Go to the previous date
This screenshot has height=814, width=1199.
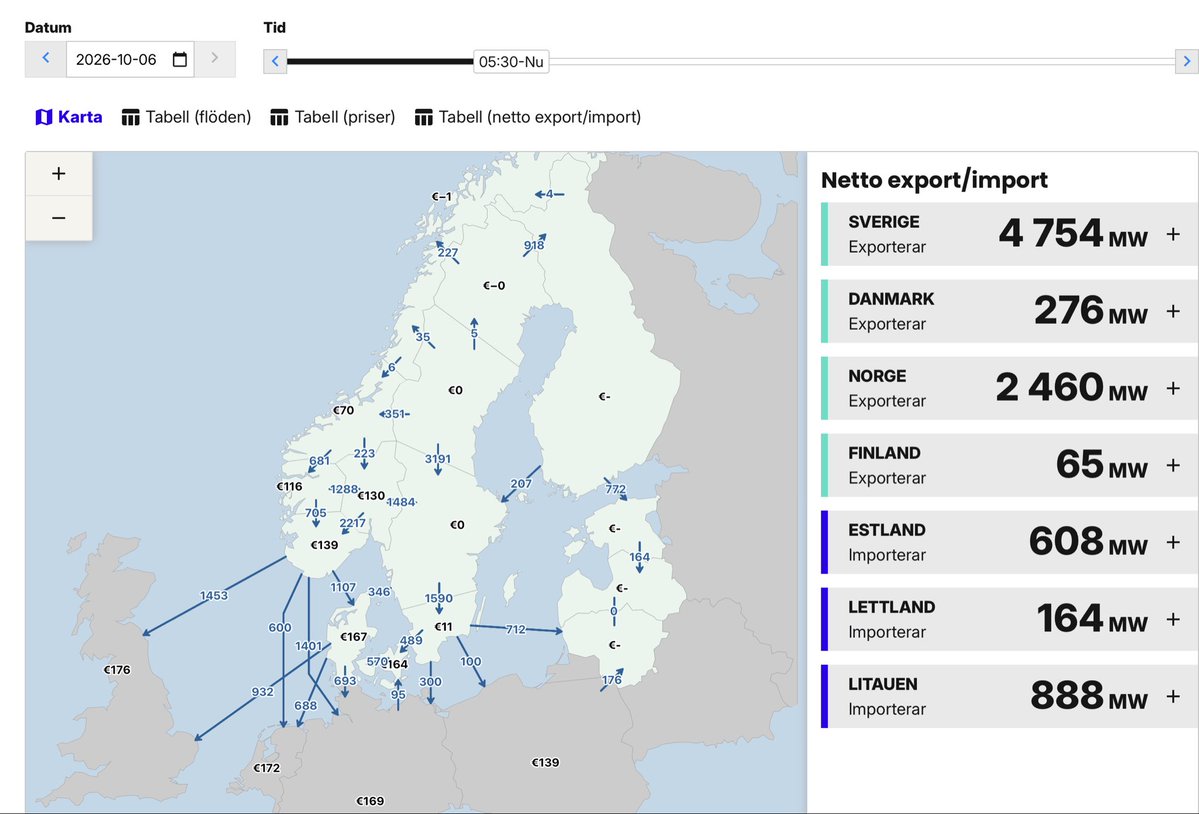(46, 59)
